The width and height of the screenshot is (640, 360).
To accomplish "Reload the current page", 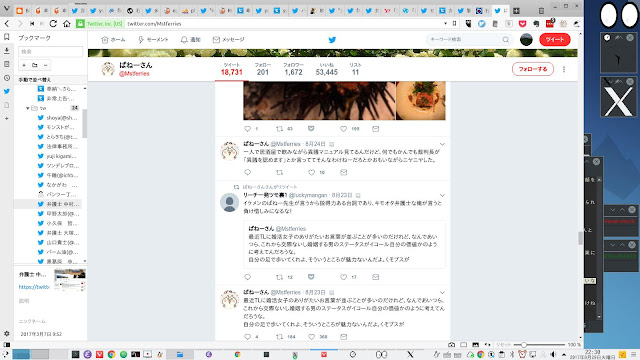I will point(53,24).
